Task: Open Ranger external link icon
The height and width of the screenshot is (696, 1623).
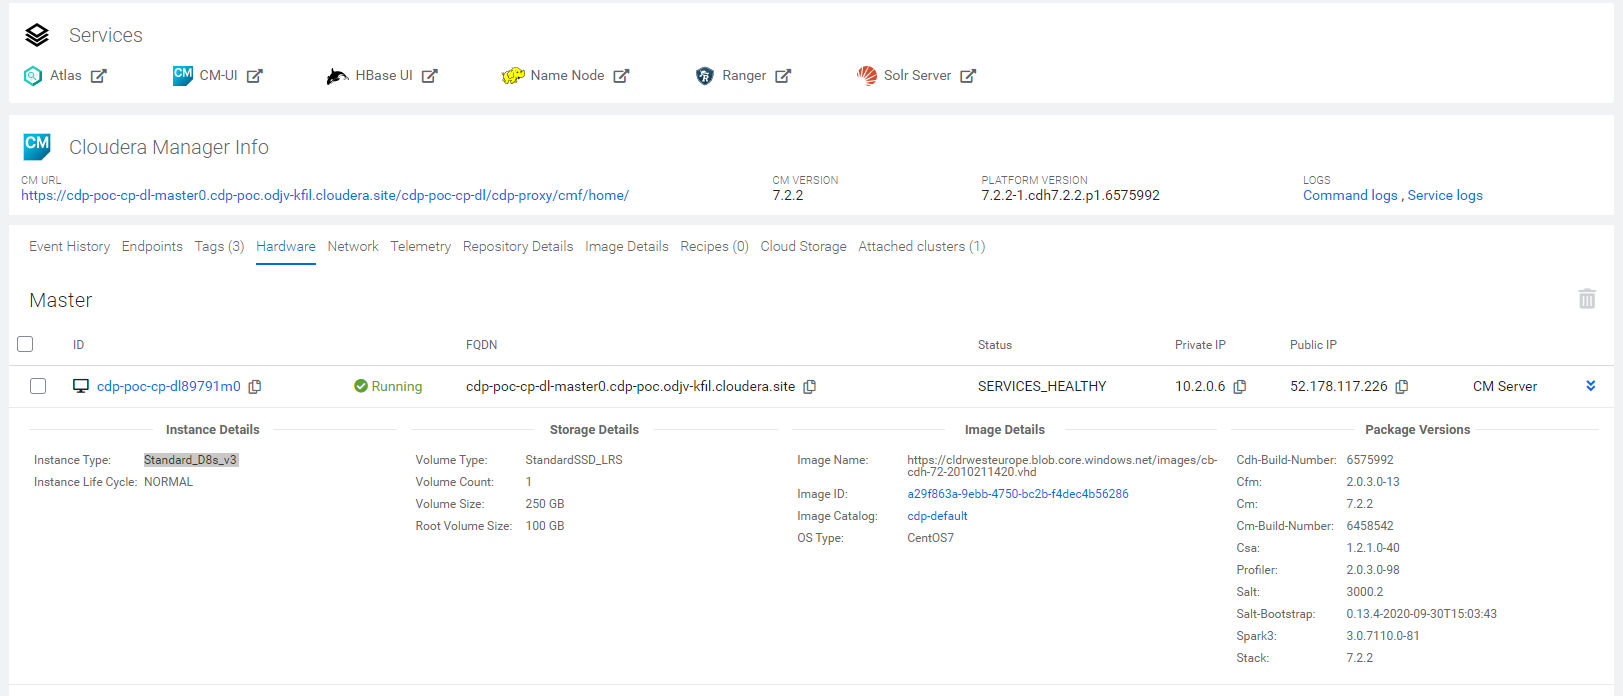Action: [783, 76]
